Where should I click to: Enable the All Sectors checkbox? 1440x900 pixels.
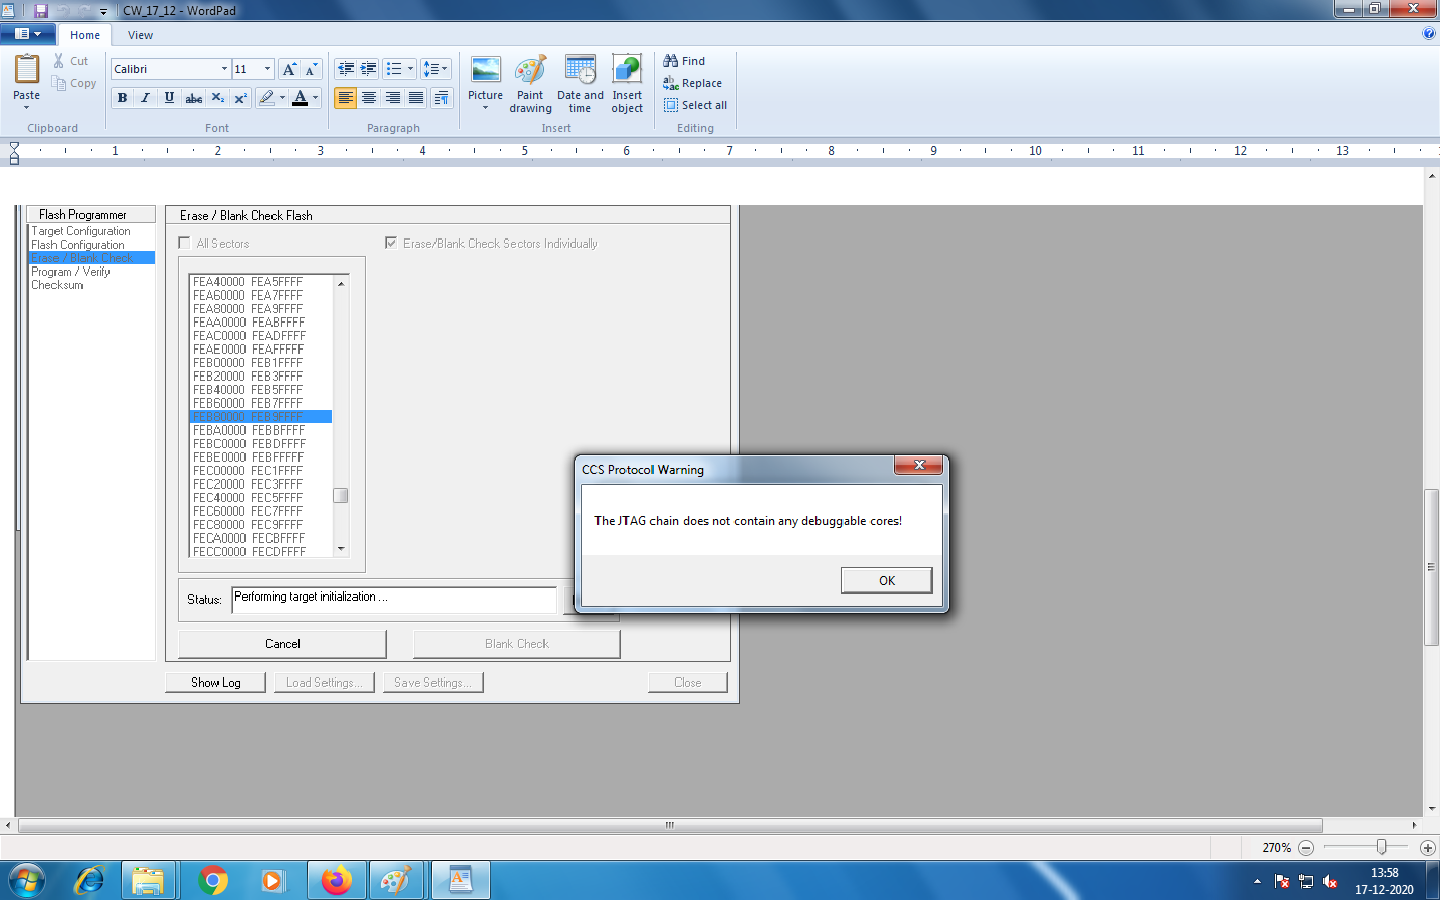[184, 243]
